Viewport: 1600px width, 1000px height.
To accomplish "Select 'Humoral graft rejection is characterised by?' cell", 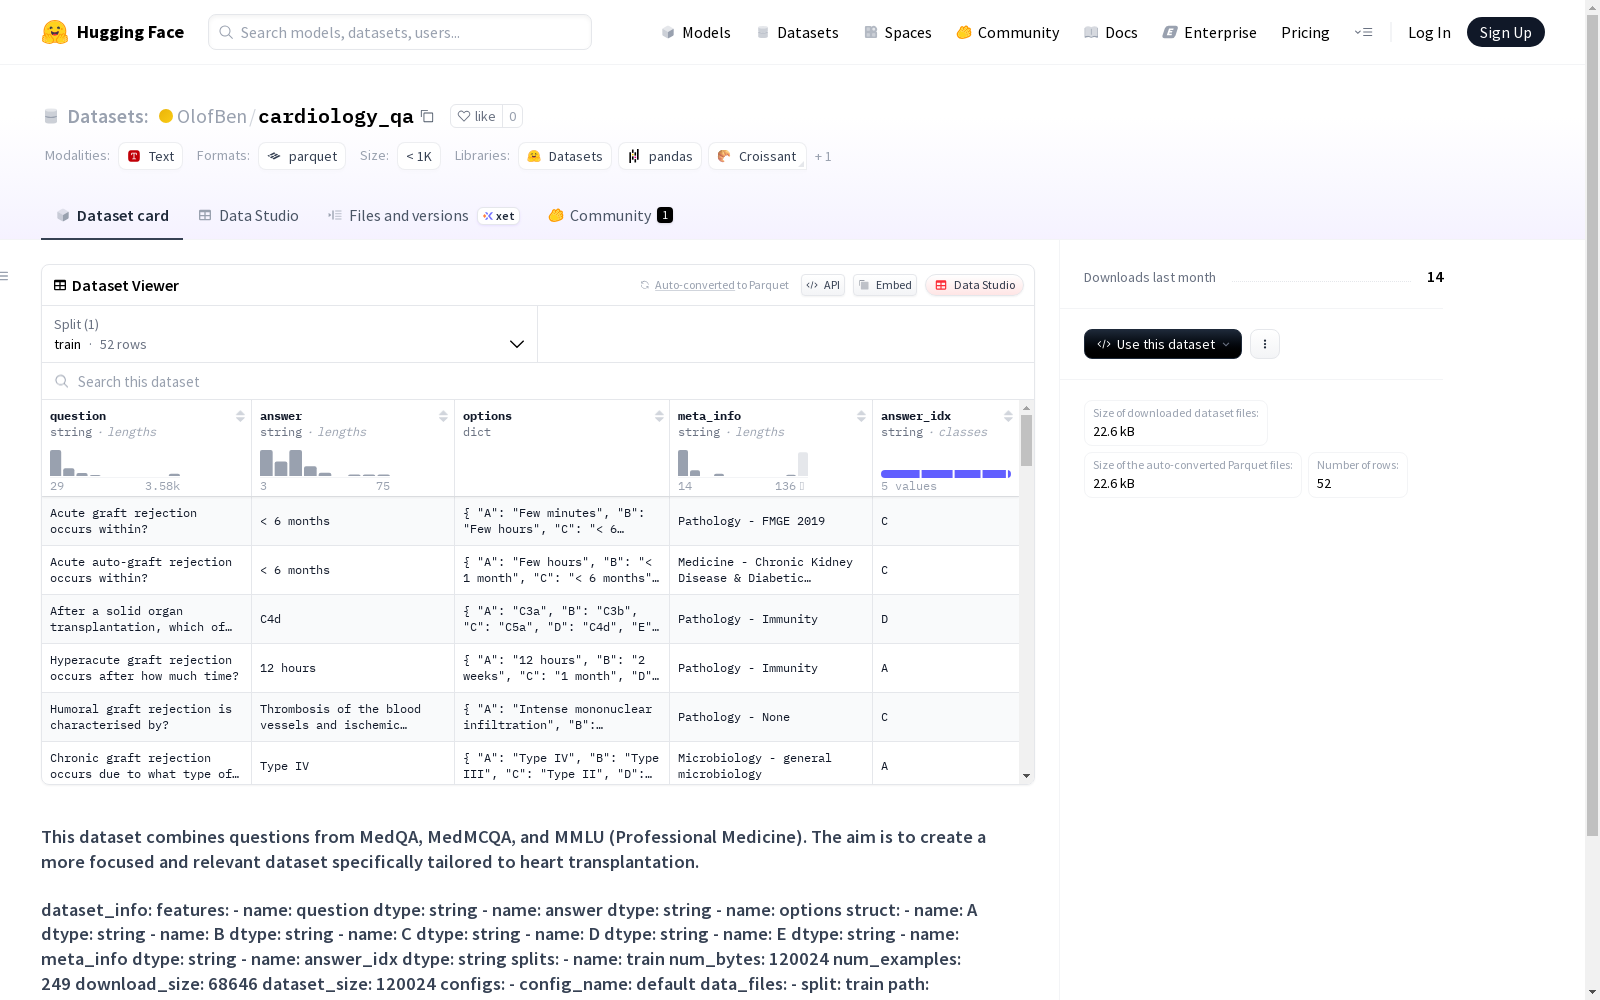I will pos(146,717).
